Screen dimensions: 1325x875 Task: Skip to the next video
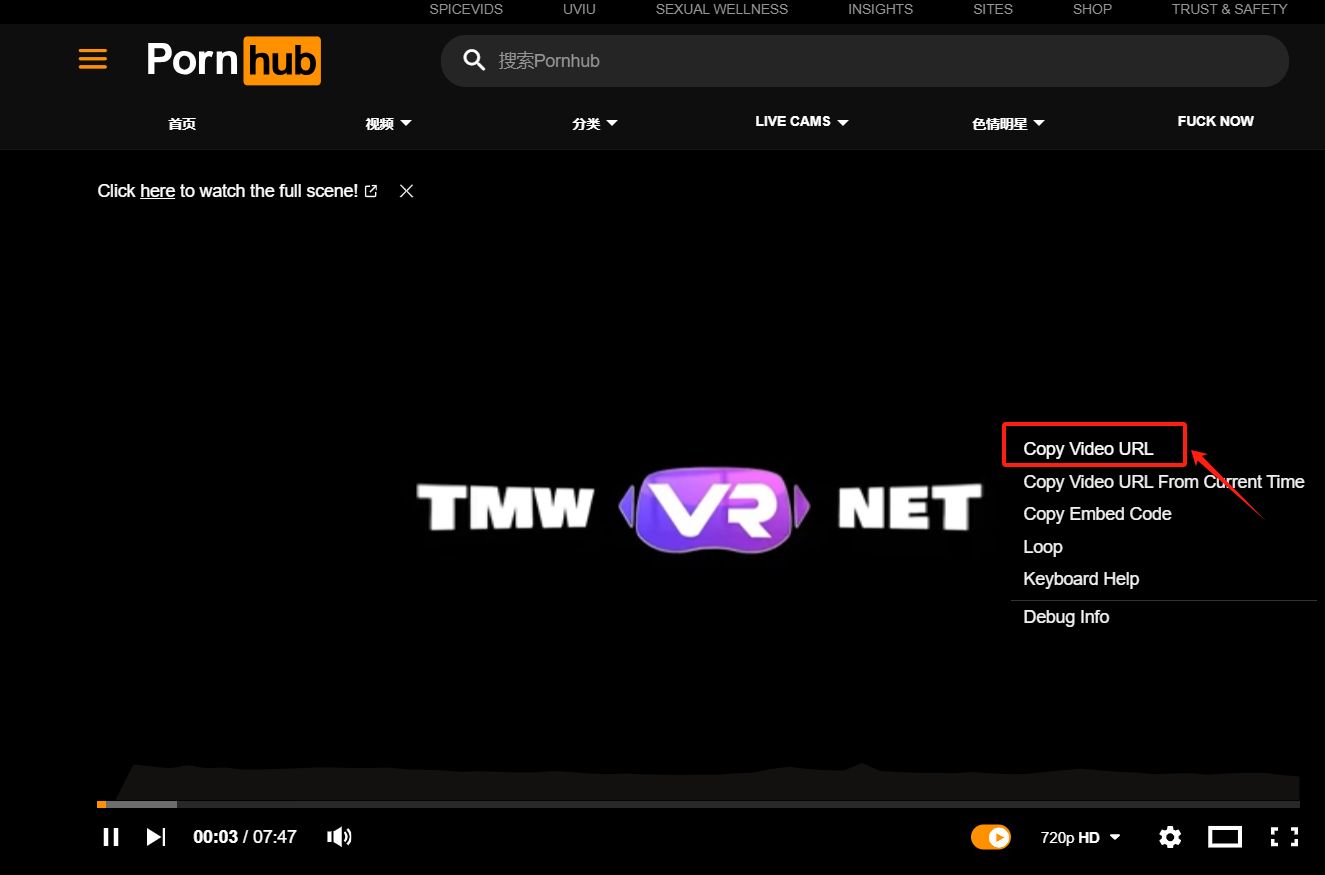coord(155,837)
